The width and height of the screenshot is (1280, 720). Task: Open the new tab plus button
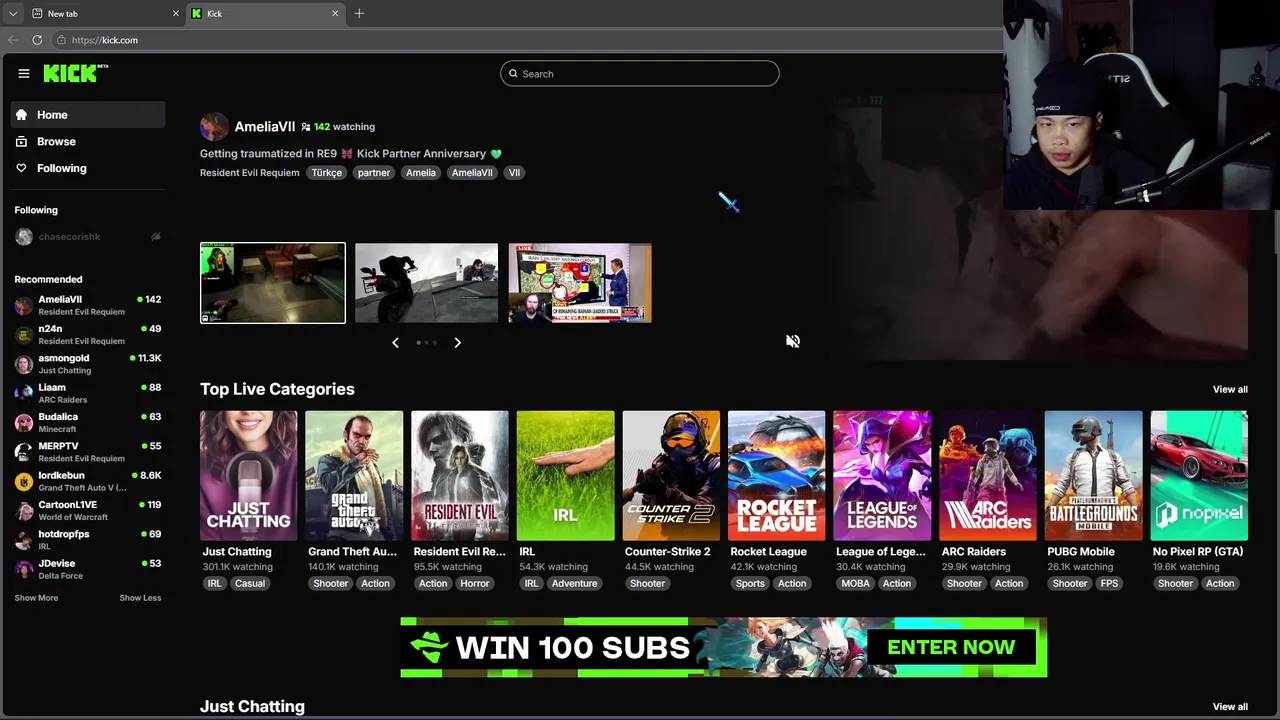coord(359,13)
